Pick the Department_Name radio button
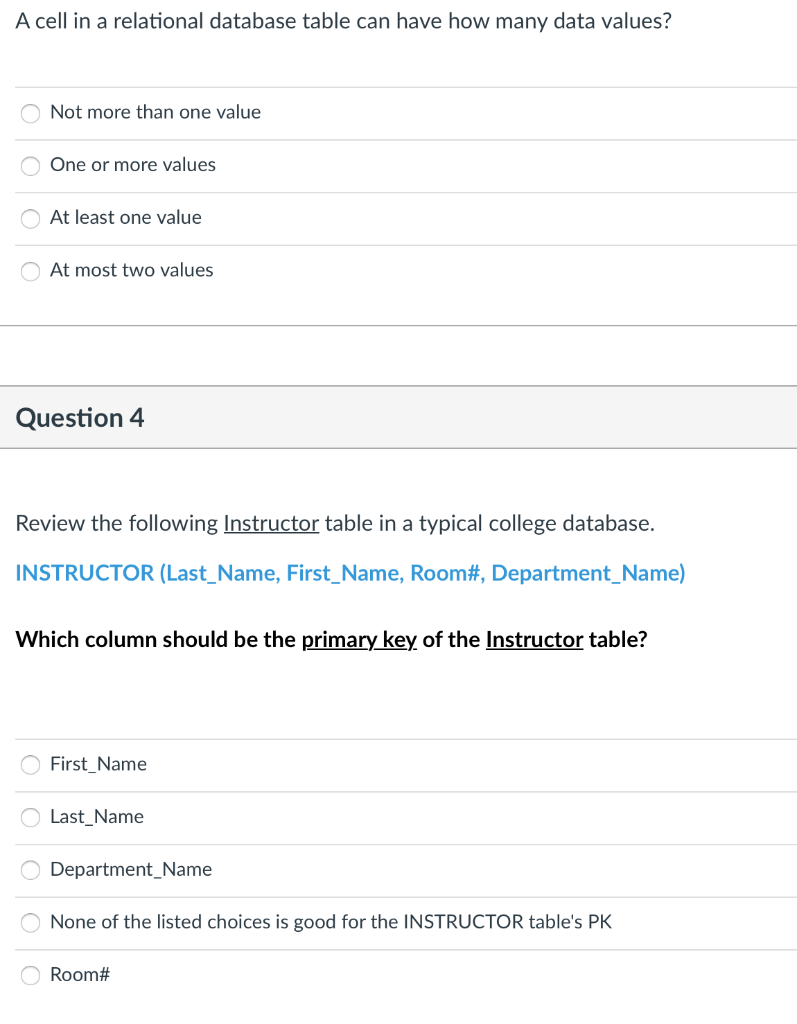 32,870
